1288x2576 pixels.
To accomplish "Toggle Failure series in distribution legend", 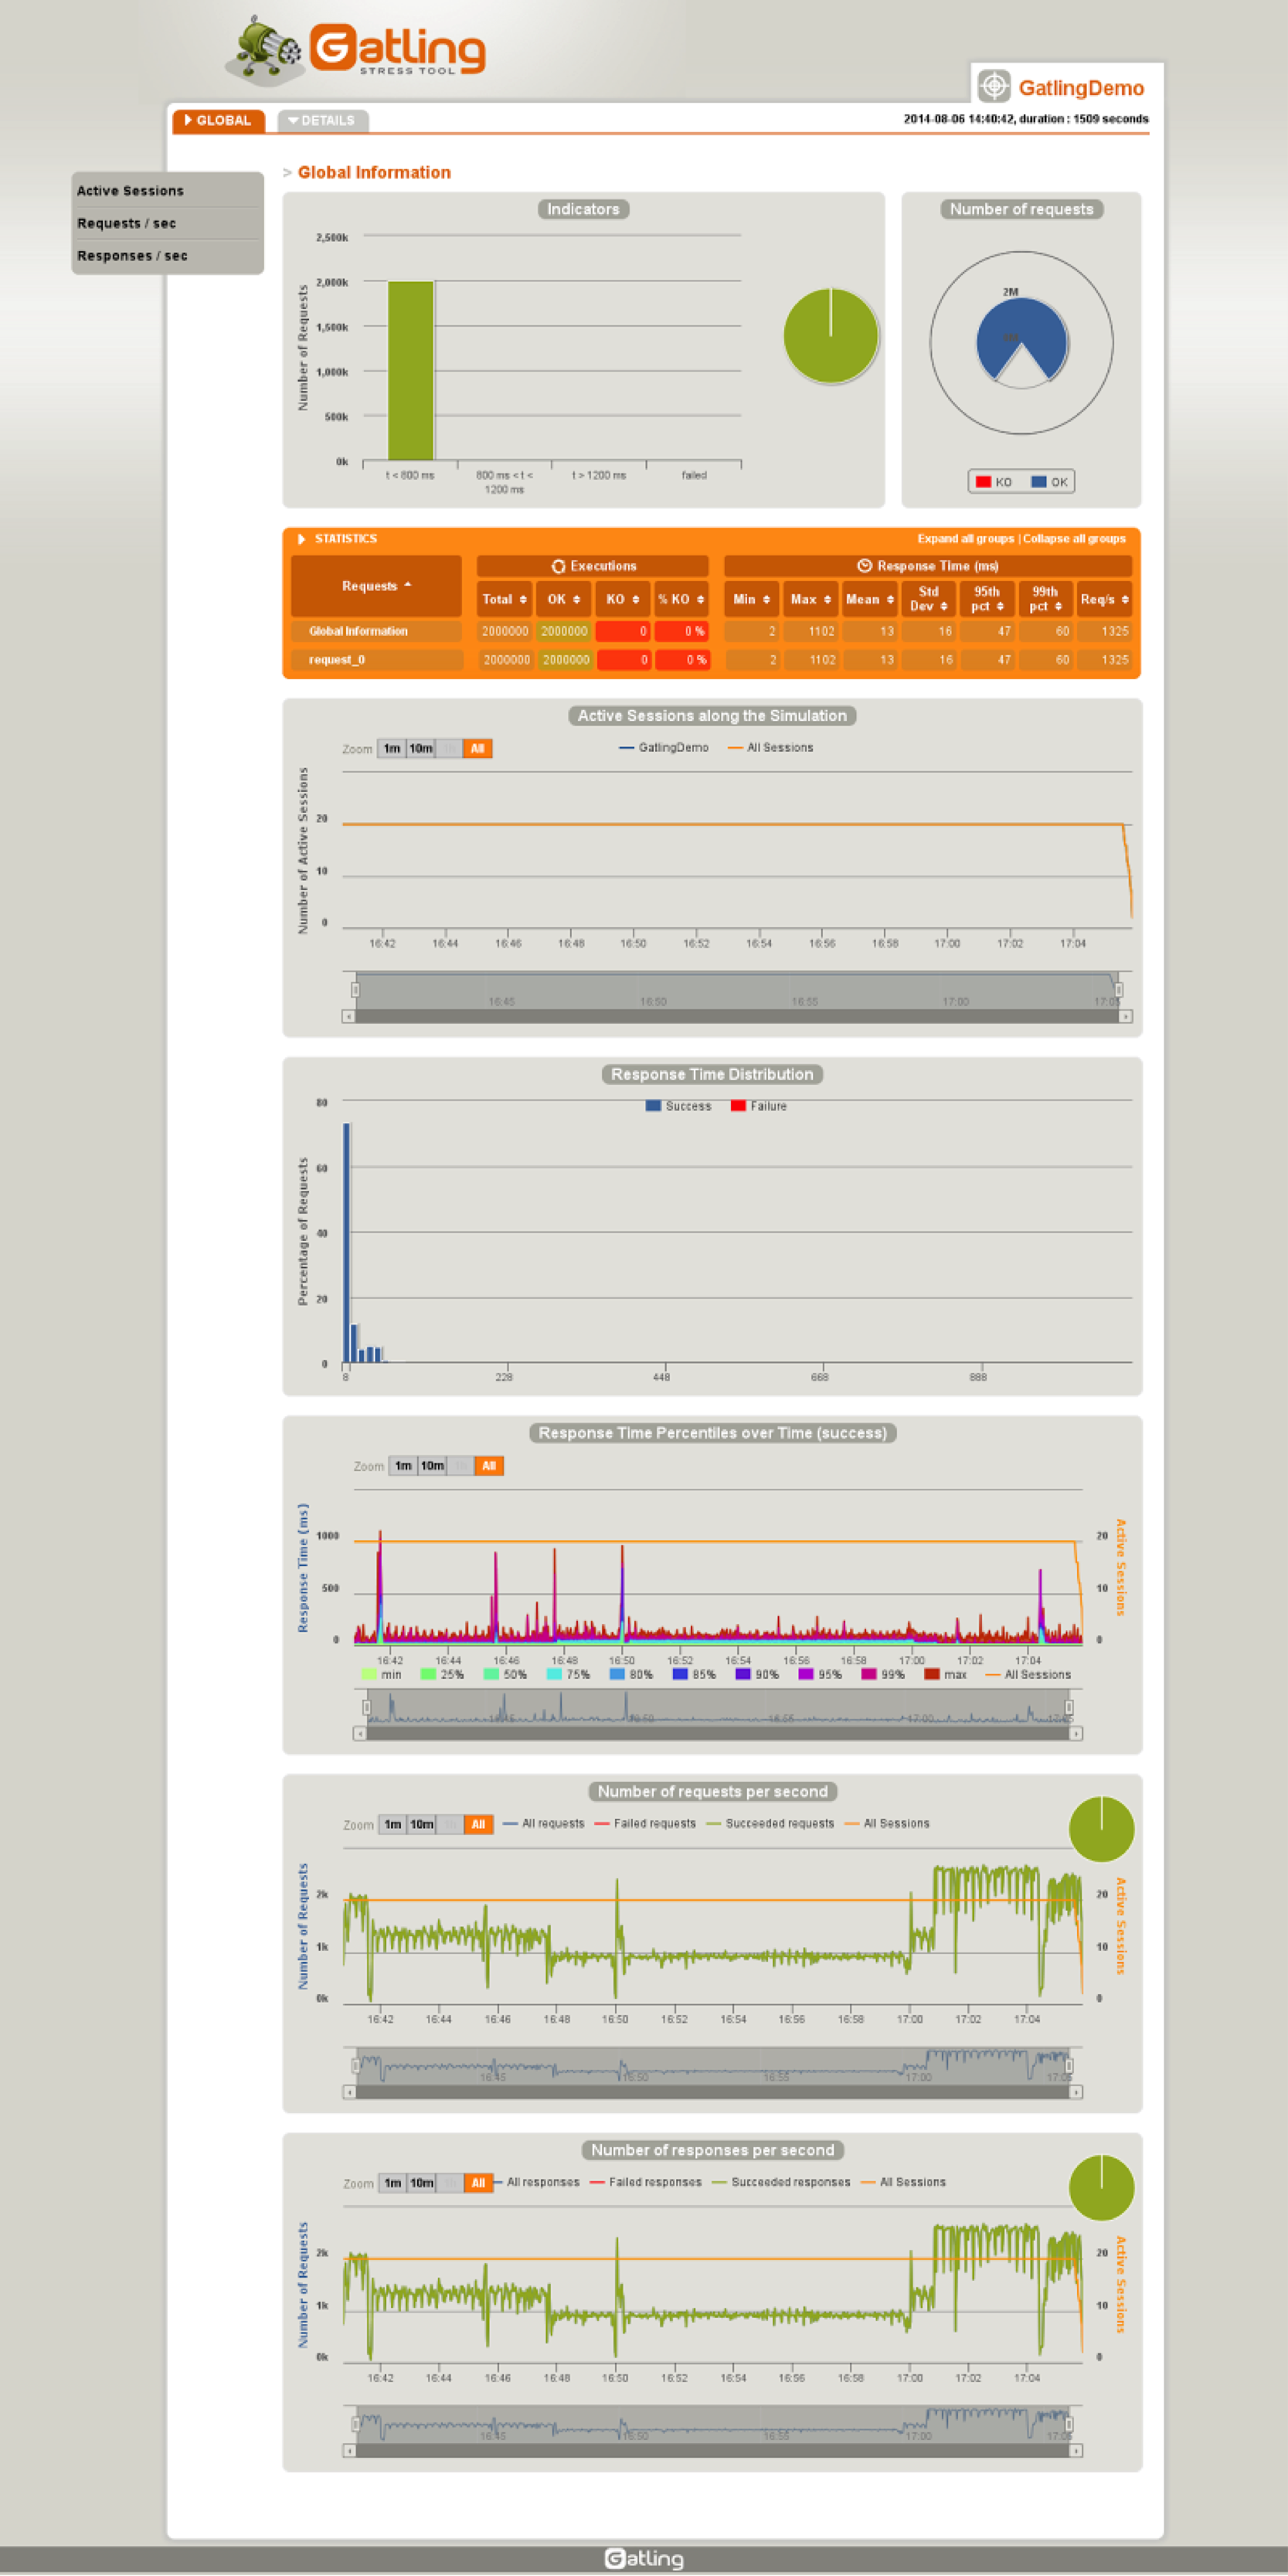I will coord(758,1107).
